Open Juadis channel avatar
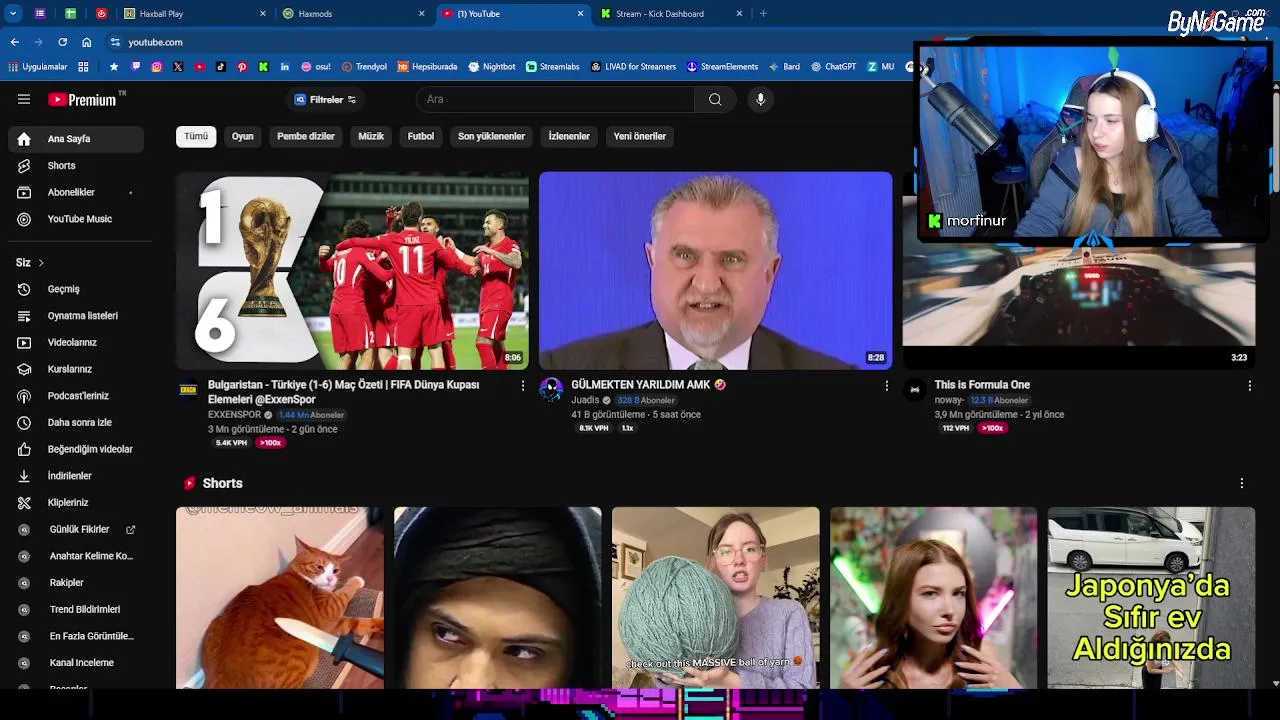Screen dimensions: 1280x720 pos(551,389)
